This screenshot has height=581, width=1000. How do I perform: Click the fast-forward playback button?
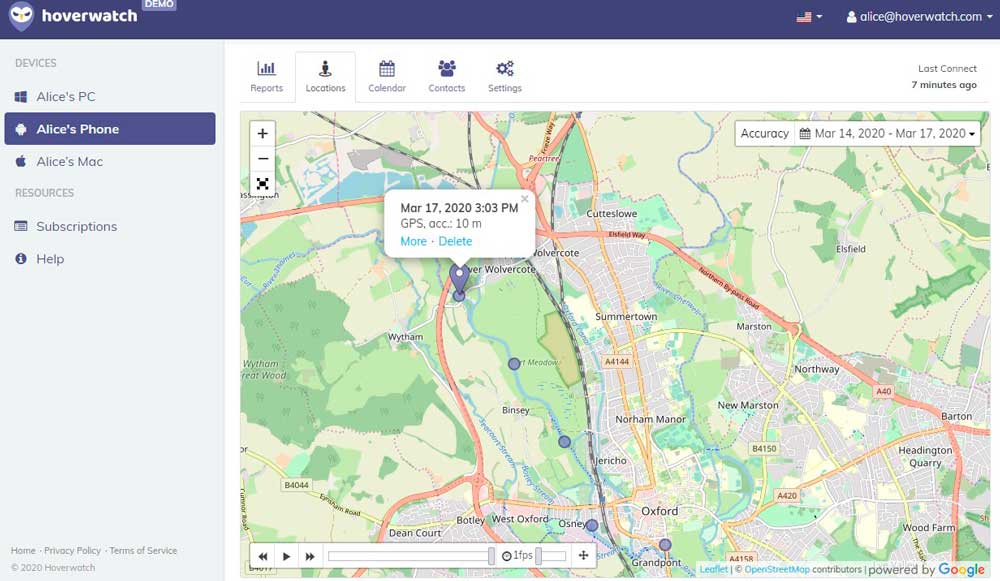[x=310, y=556]
